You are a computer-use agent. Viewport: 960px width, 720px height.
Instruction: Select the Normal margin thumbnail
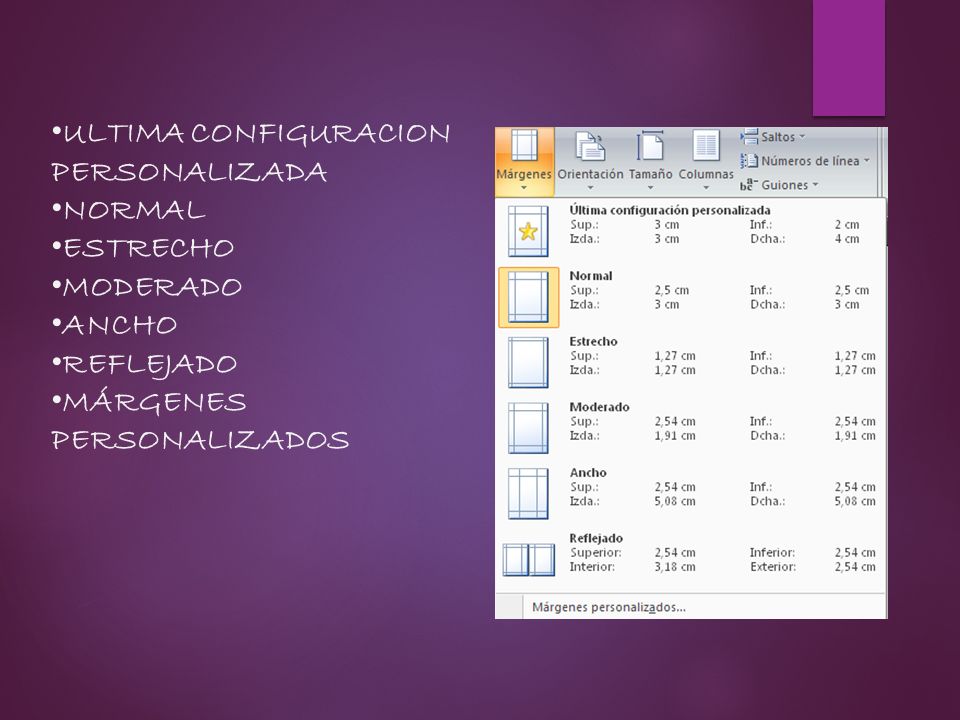click(x=528, y=297)
